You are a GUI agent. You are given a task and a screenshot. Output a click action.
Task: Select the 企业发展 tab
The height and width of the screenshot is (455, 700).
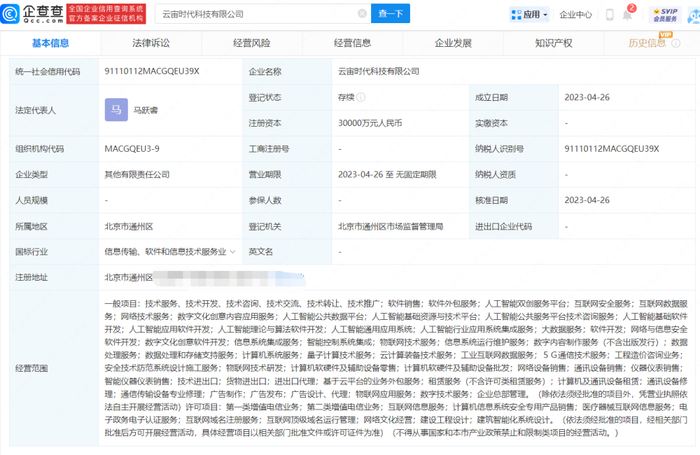coord(452,43)
